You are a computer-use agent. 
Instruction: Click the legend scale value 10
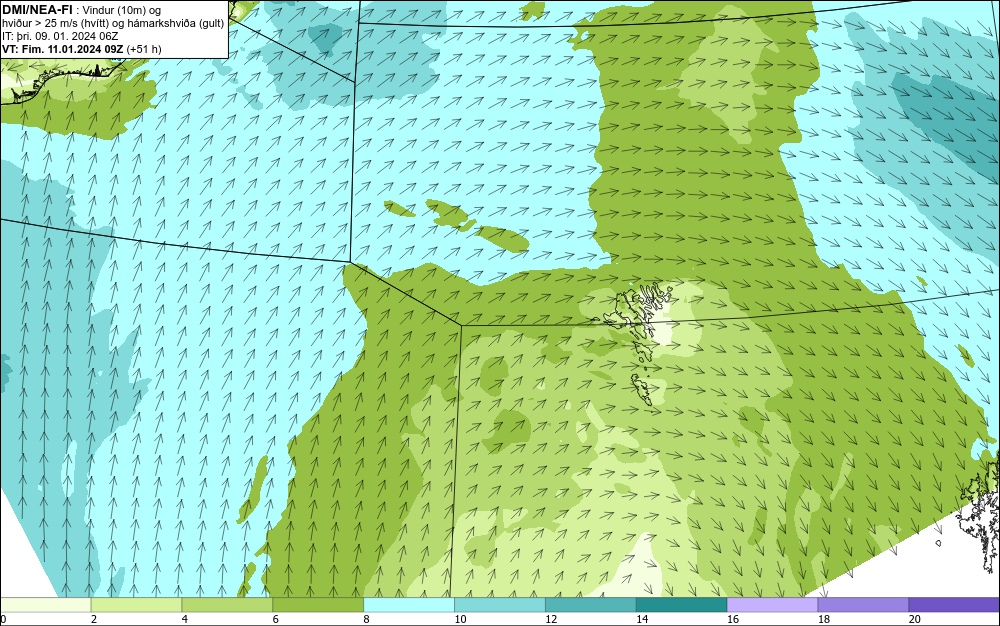pos(460,619)
